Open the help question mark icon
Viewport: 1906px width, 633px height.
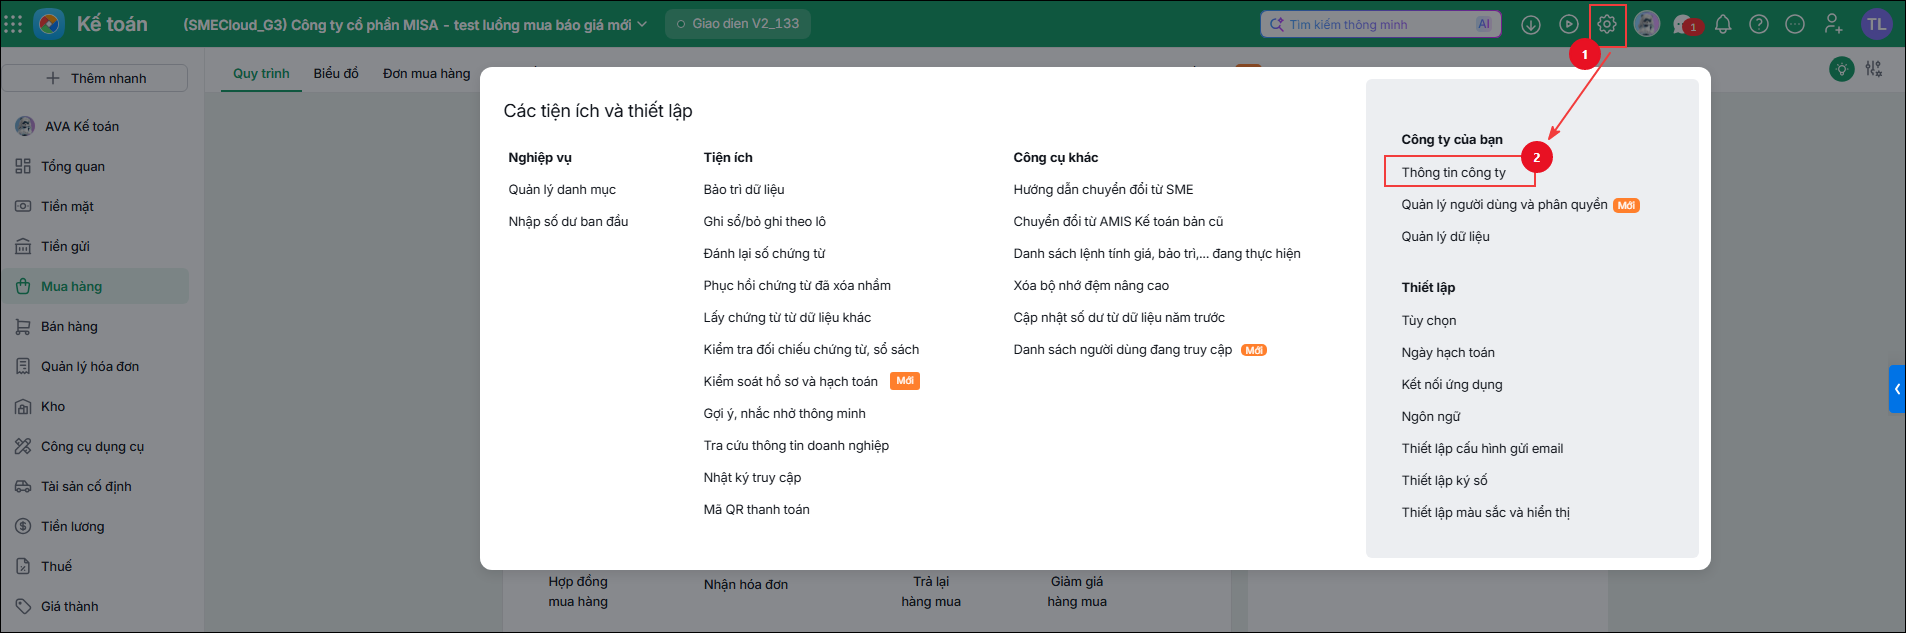click(1759, 24)
